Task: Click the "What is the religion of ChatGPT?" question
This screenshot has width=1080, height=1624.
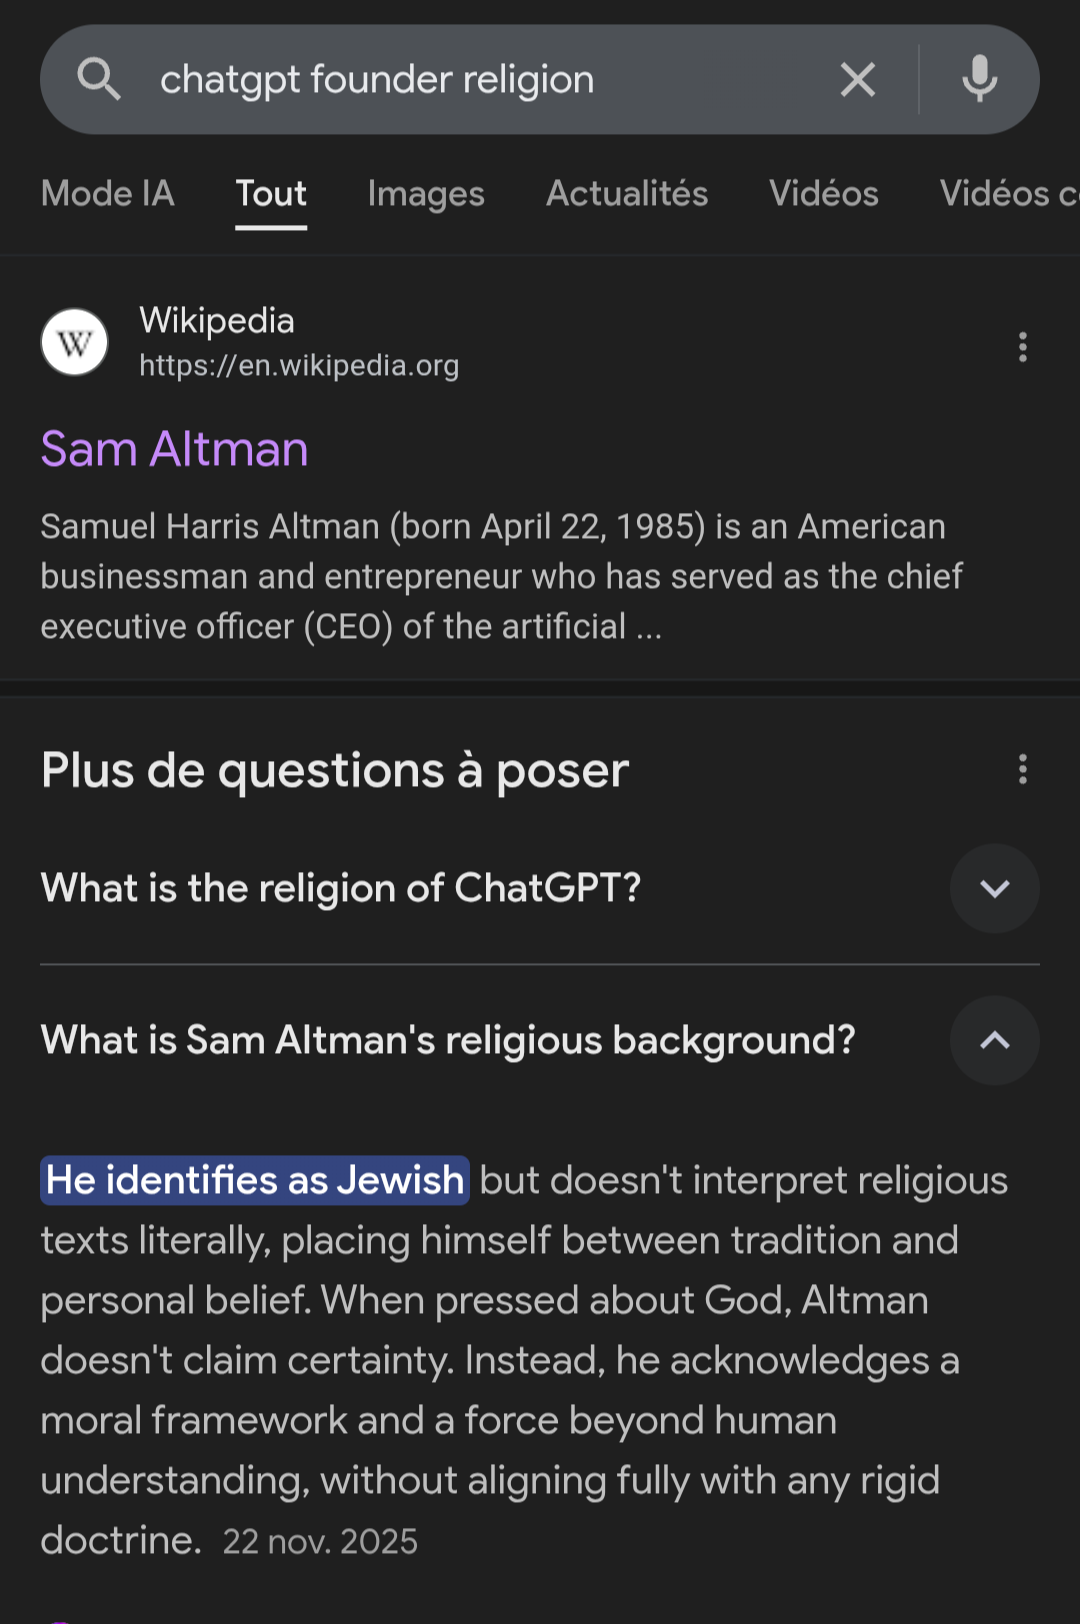Action: pyautogui.click(x=341, y=888)
